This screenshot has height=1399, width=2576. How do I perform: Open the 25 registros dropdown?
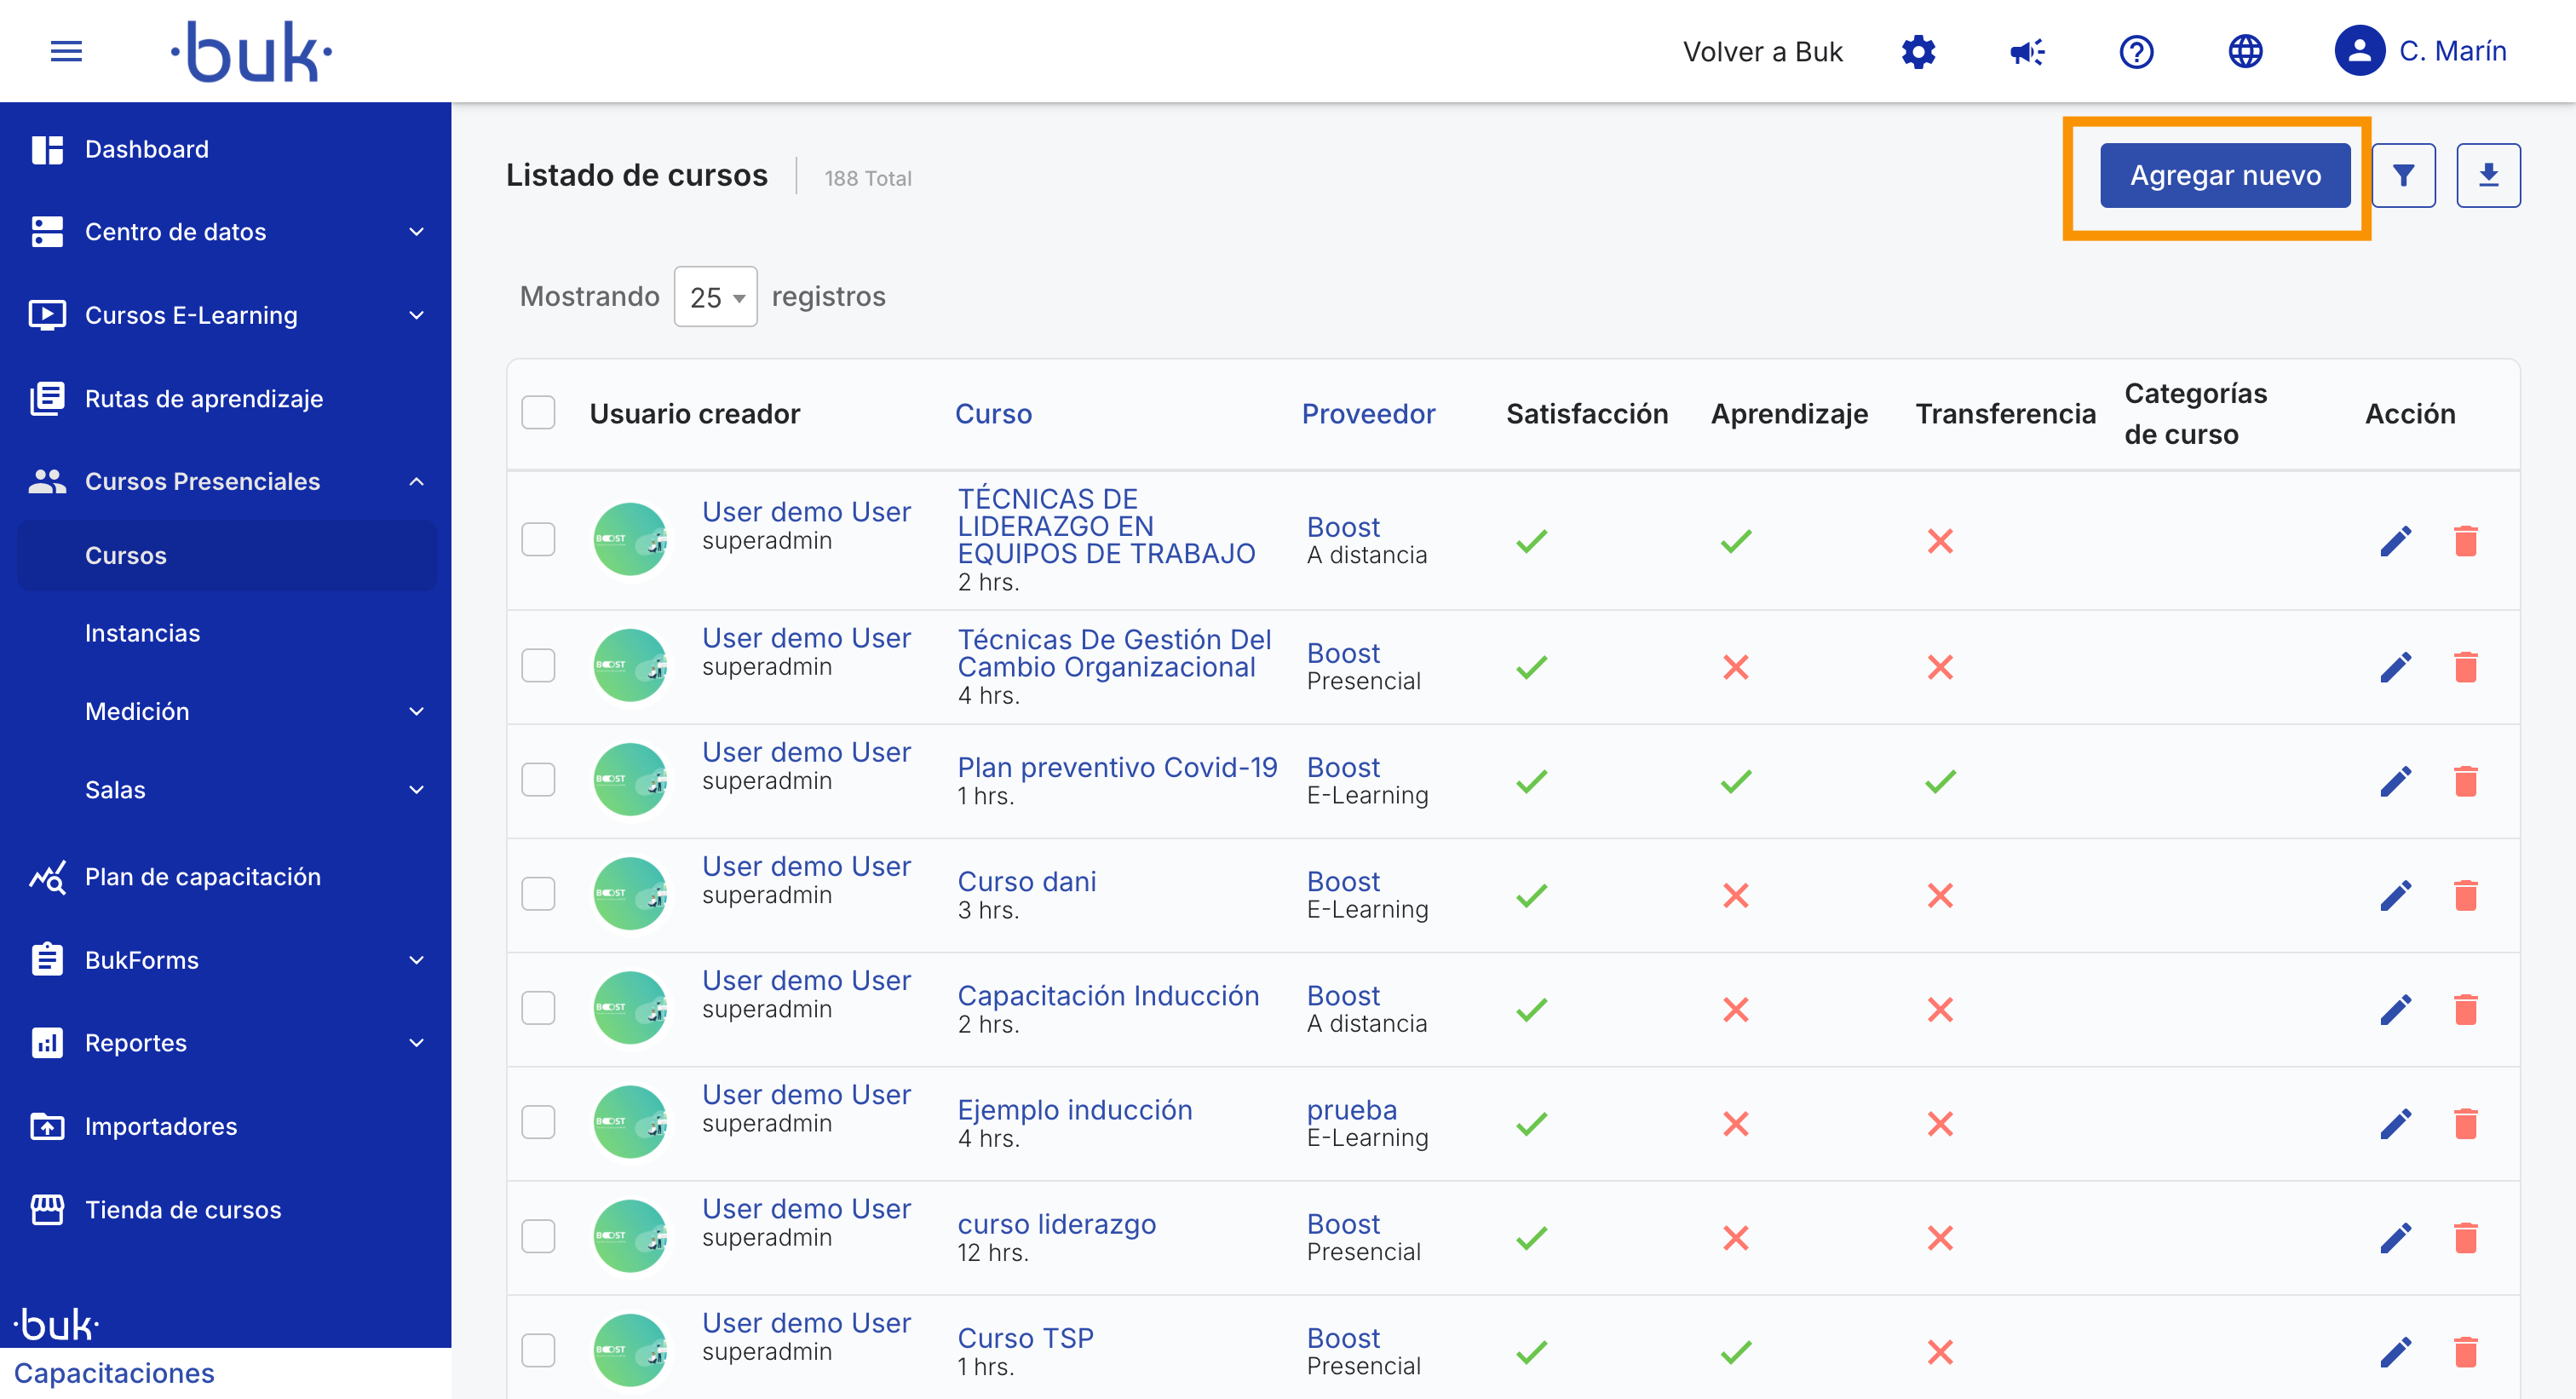pos(715,297)
